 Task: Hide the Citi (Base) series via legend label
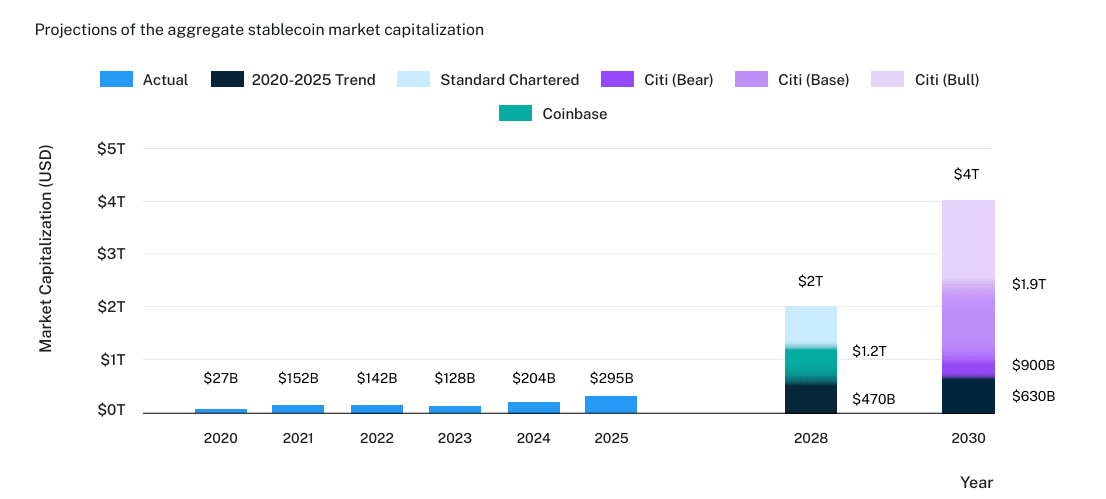point(813,80)
